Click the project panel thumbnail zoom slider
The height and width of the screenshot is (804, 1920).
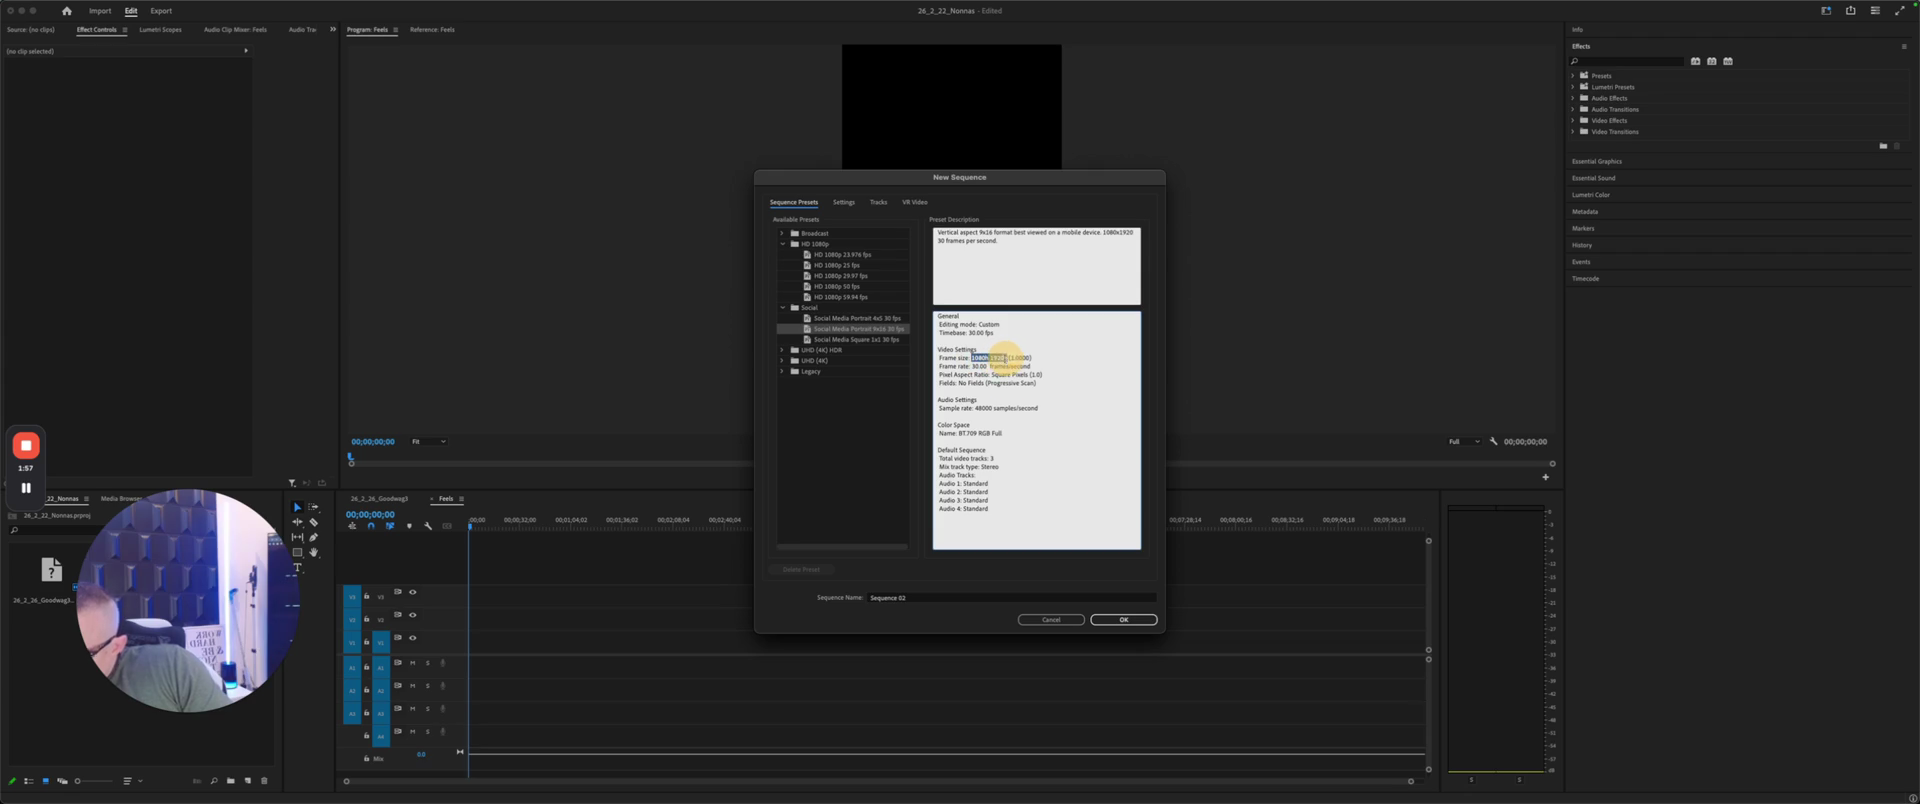pyautogui.click(x=92, y=781)
